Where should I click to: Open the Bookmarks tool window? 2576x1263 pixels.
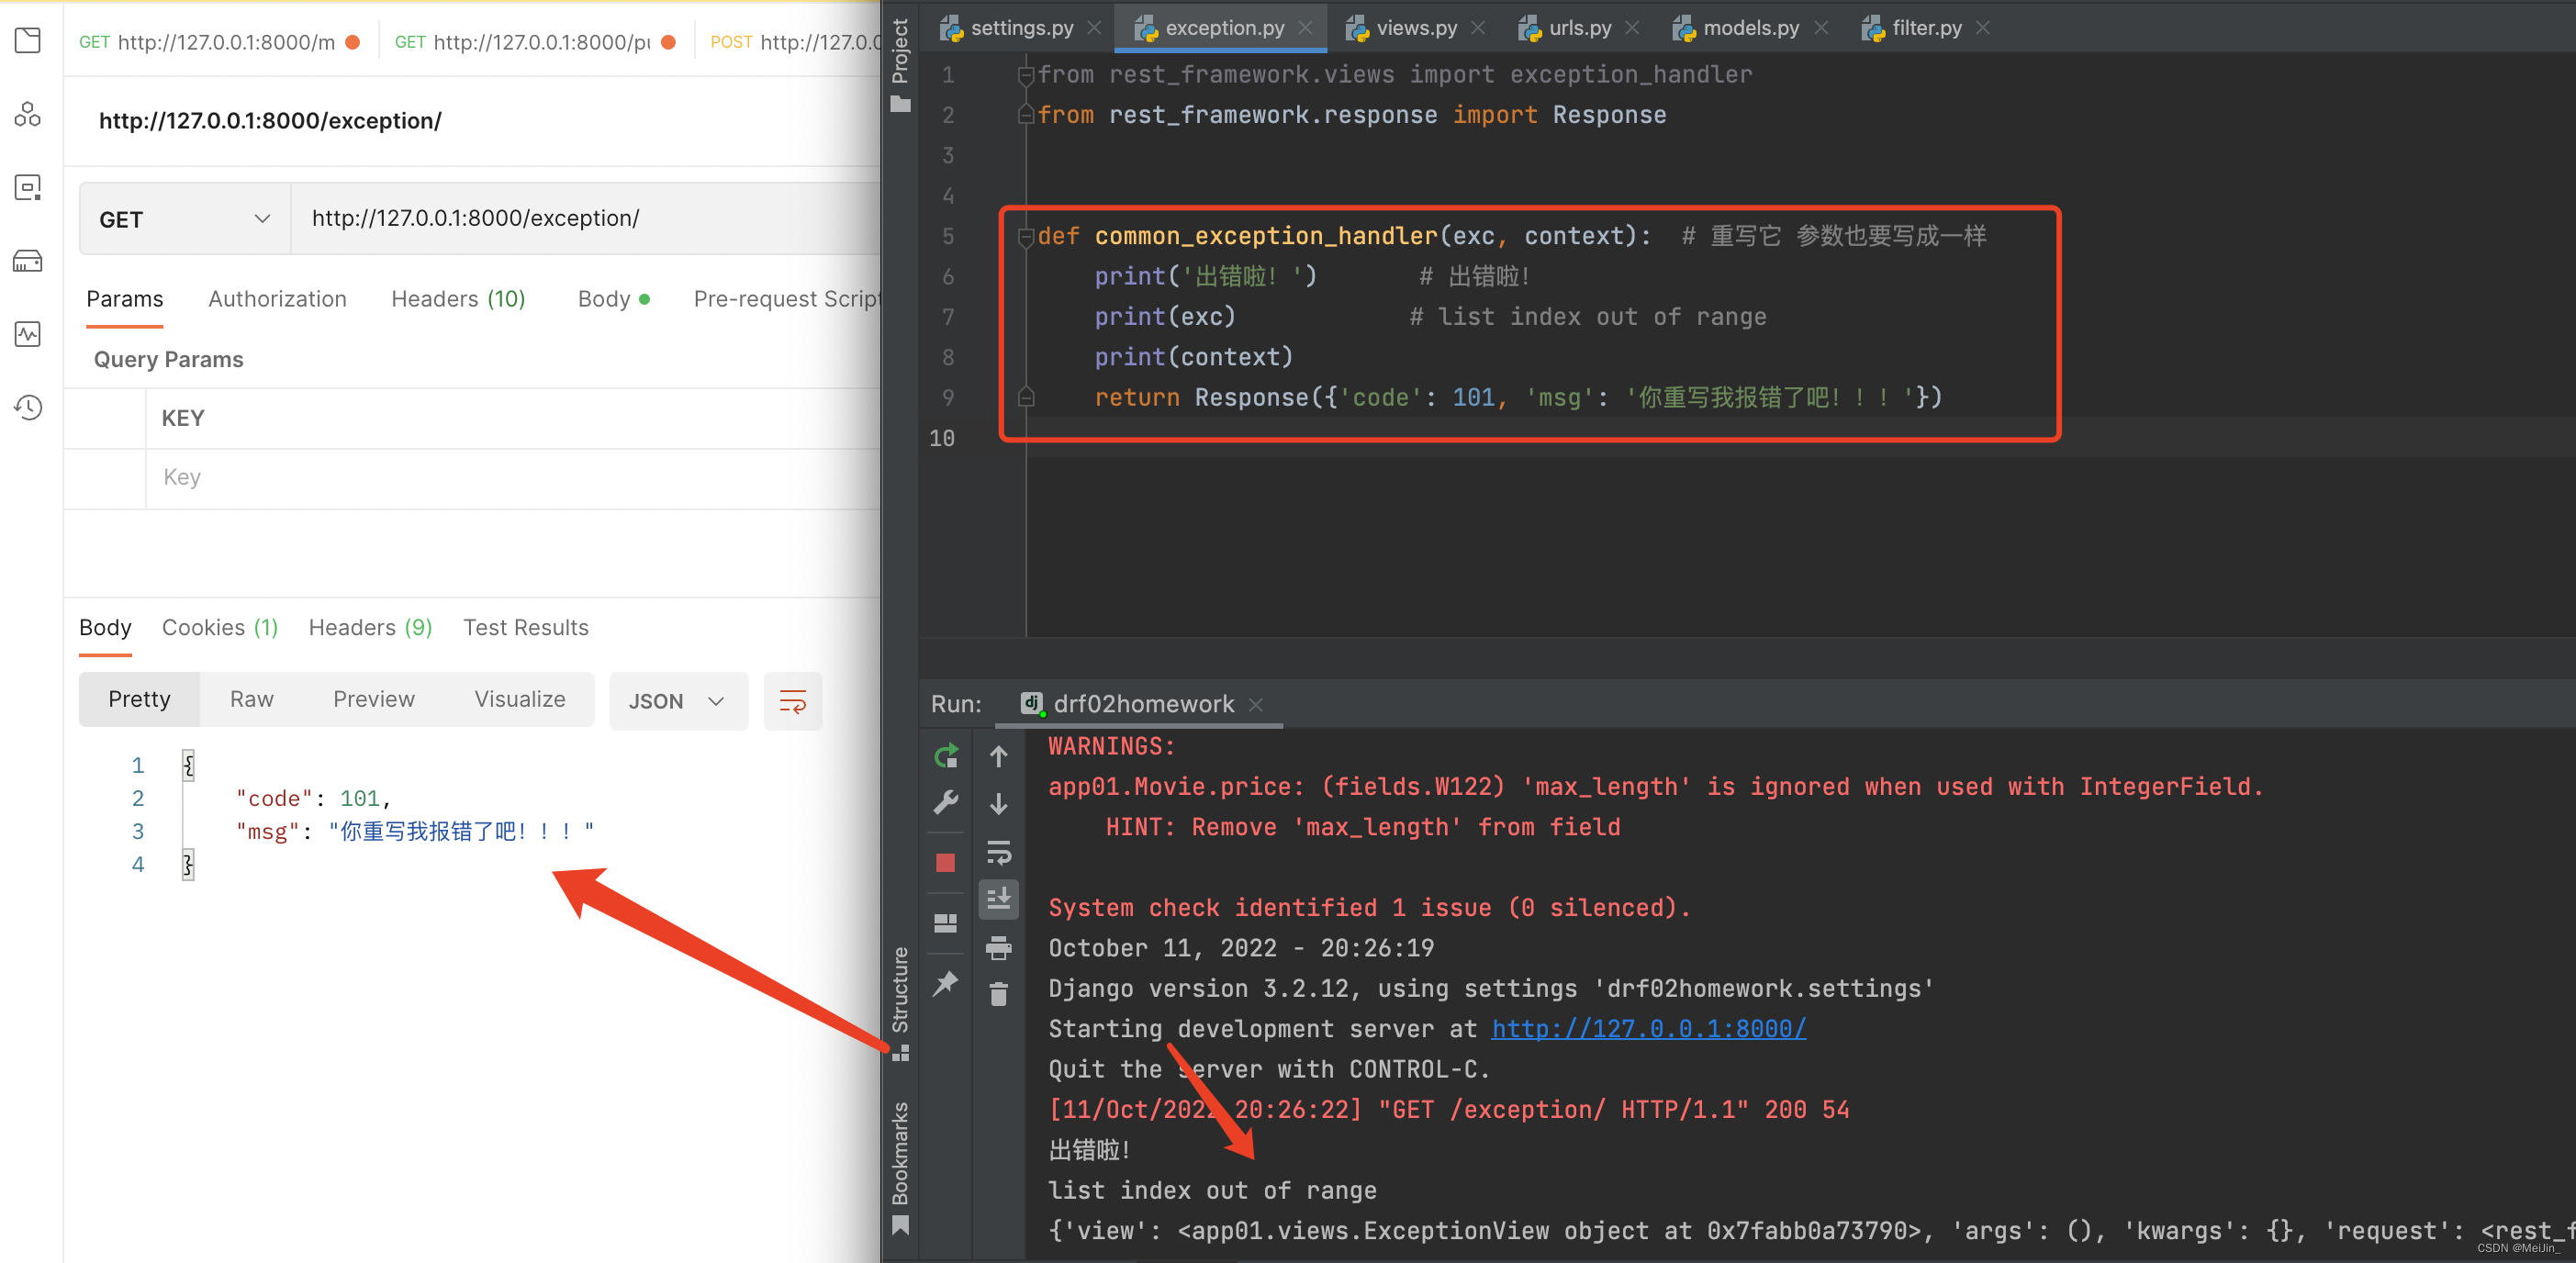(901, 1168)
